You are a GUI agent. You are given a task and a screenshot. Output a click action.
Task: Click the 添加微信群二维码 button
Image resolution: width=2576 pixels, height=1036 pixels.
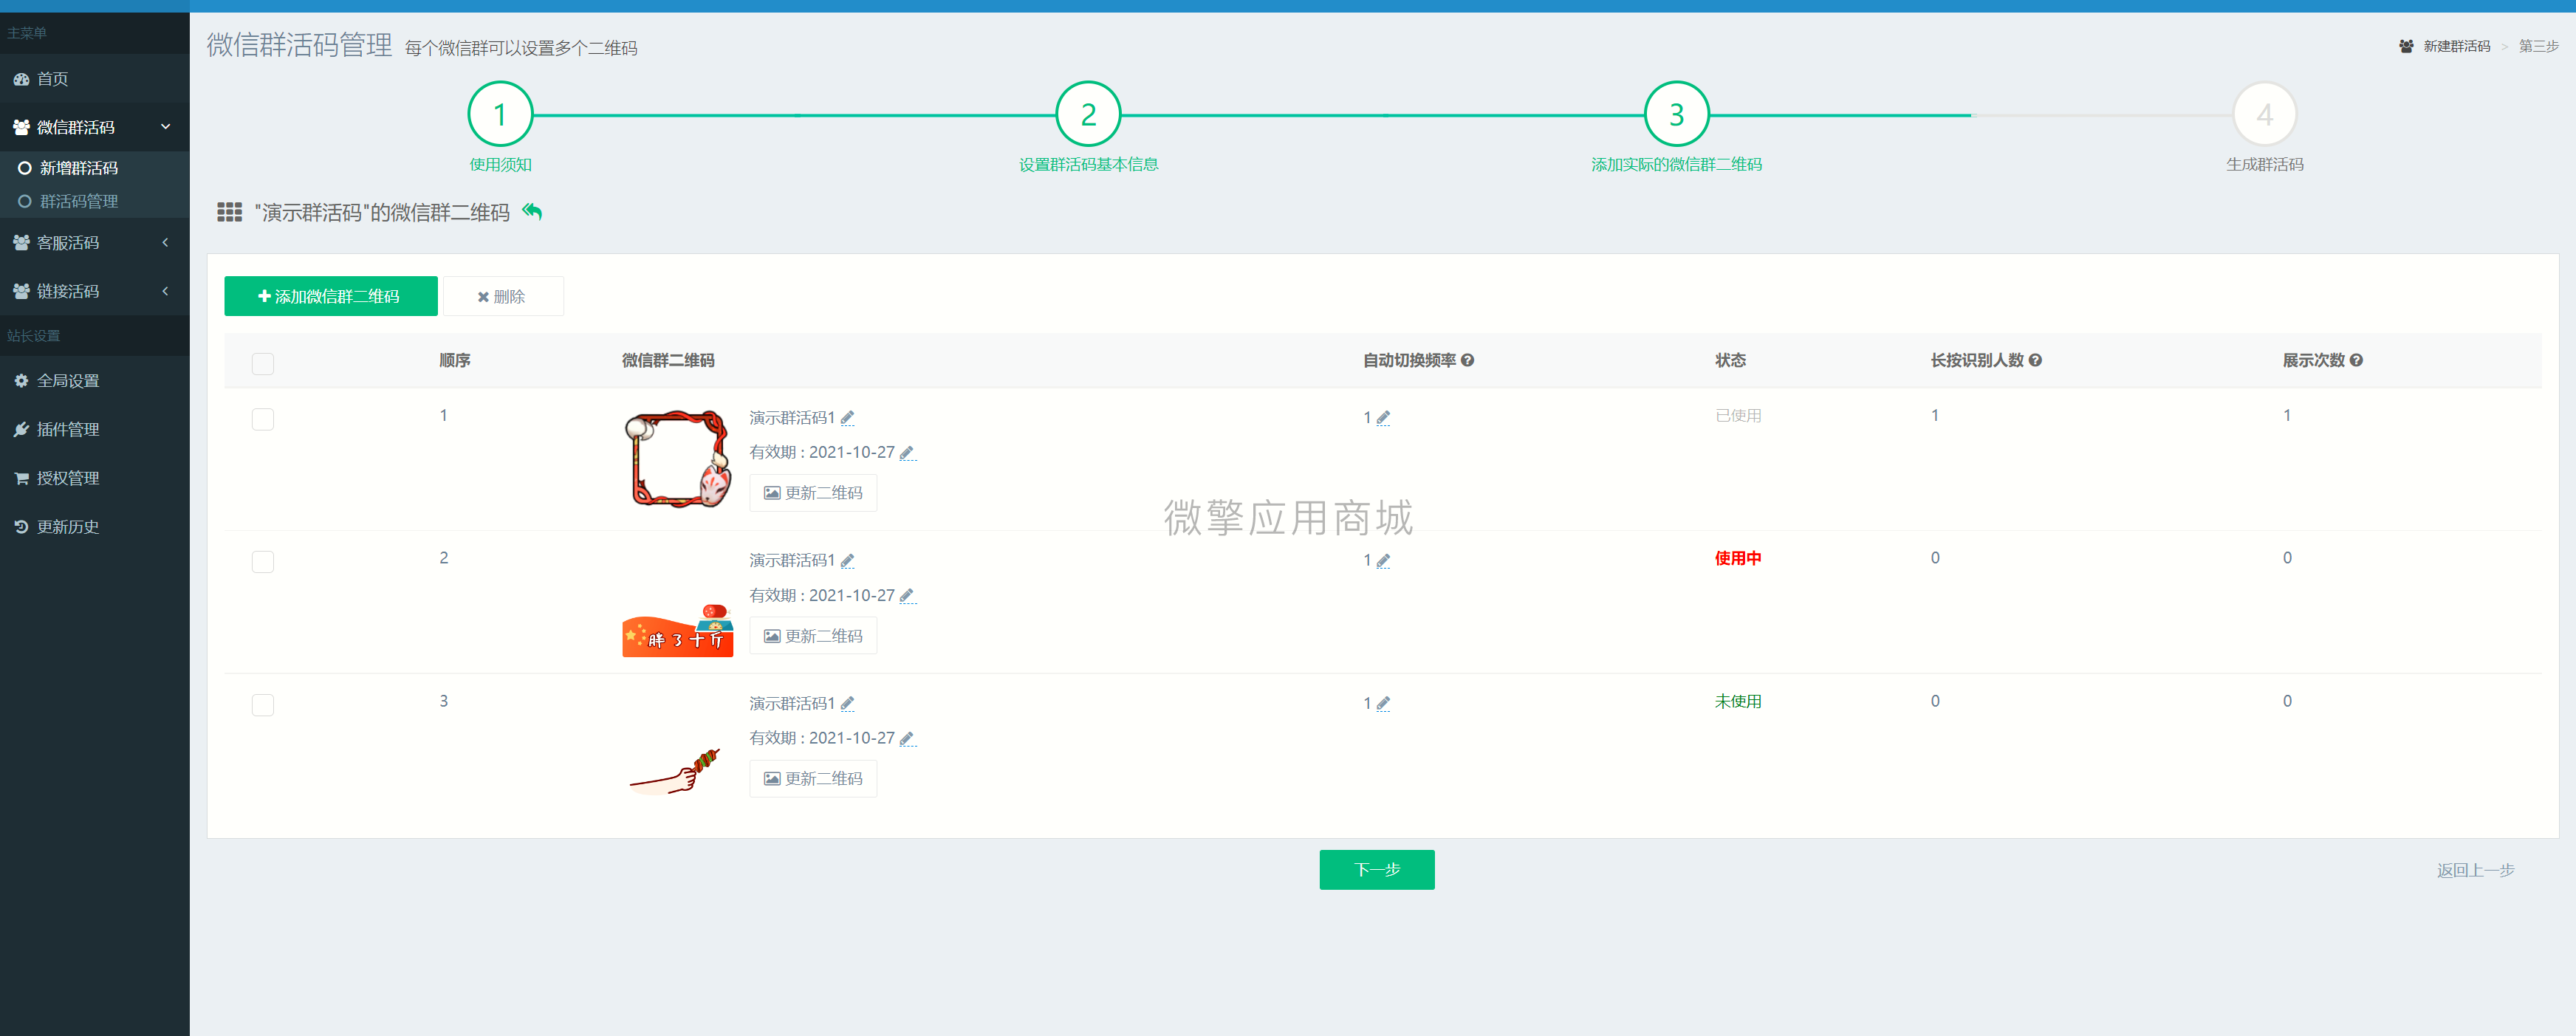click(331, 296)
